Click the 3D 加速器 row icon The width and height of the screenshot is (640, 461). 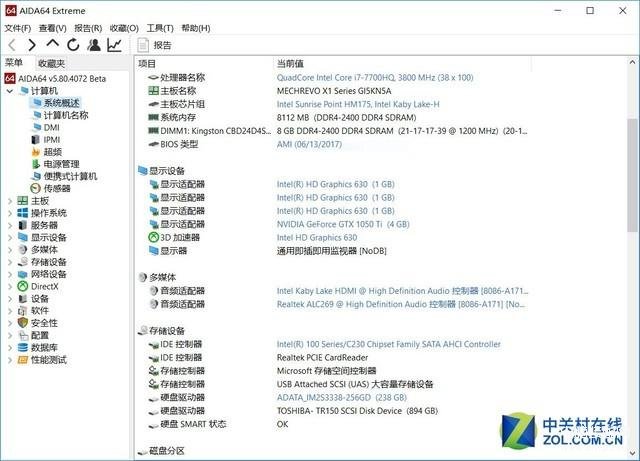tap(153, 237)
